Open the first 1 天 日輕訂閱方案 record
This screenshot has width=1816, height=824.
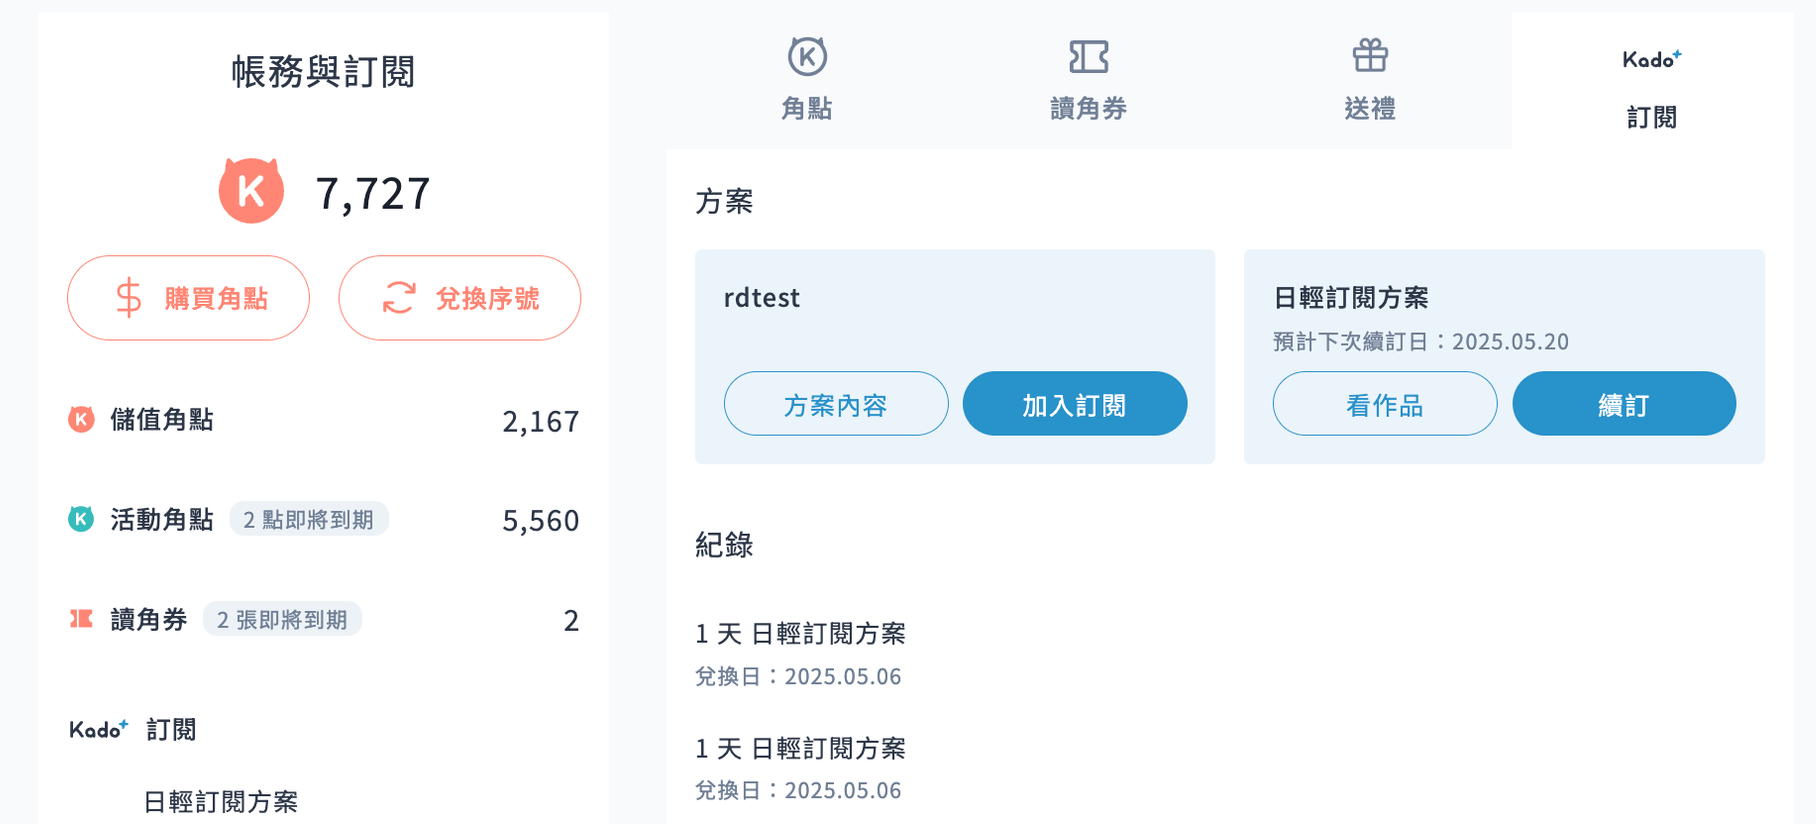click(801, 653)
